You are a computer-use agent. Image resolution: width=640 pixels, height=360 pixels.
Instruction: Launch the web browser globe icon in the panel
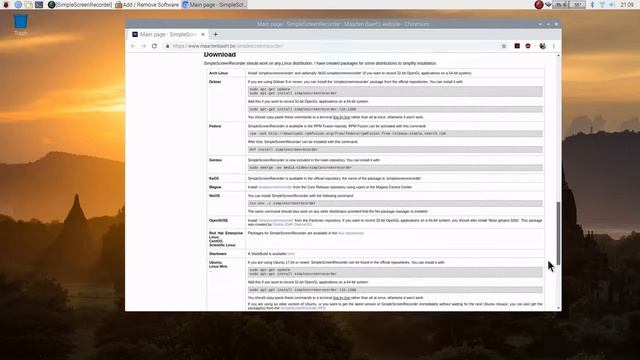coord(18,4)
